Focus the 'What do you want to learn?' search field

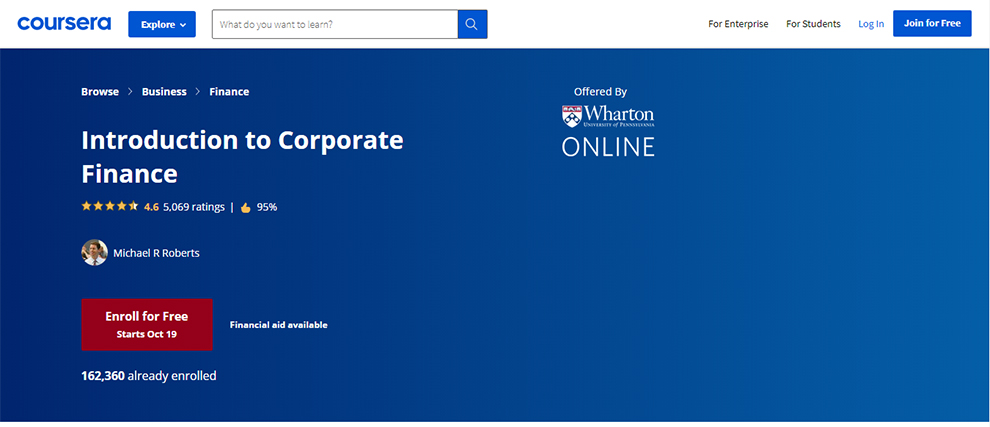pyautogui.click(x=335, y=24)
